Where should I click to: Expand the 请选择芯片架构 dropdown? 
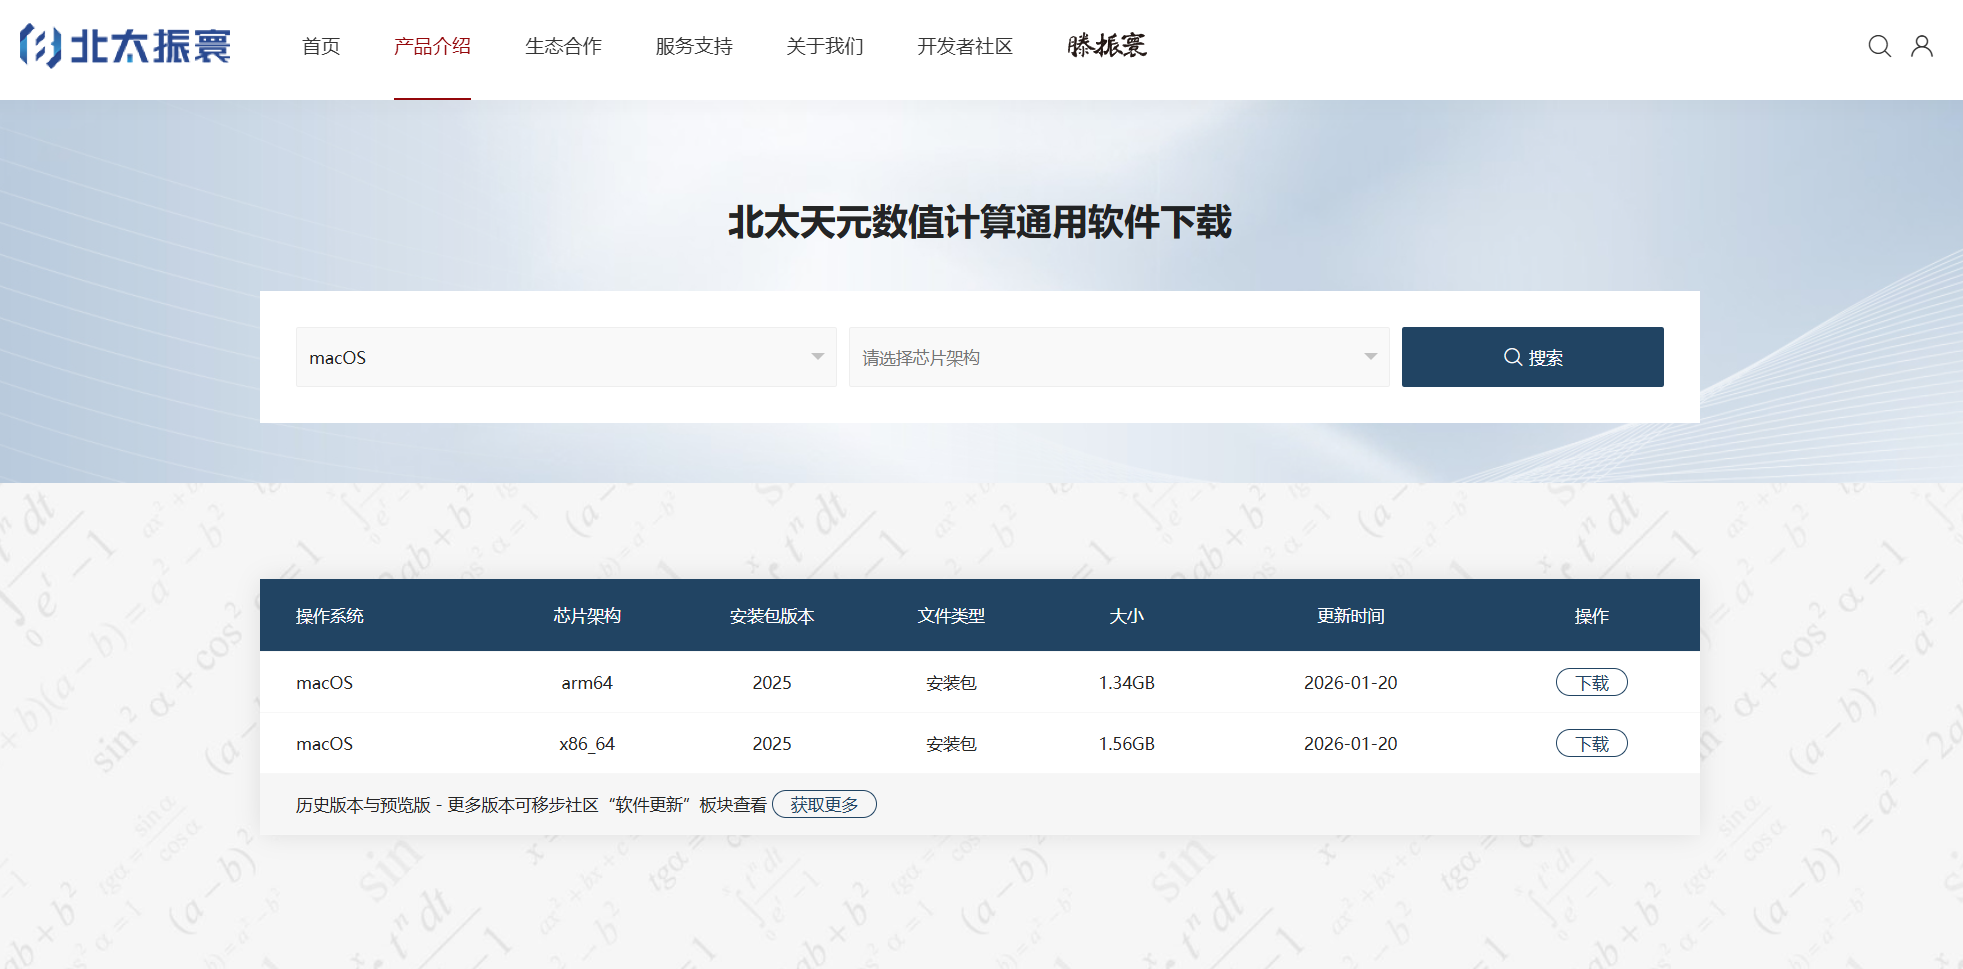click(1119, 357)
